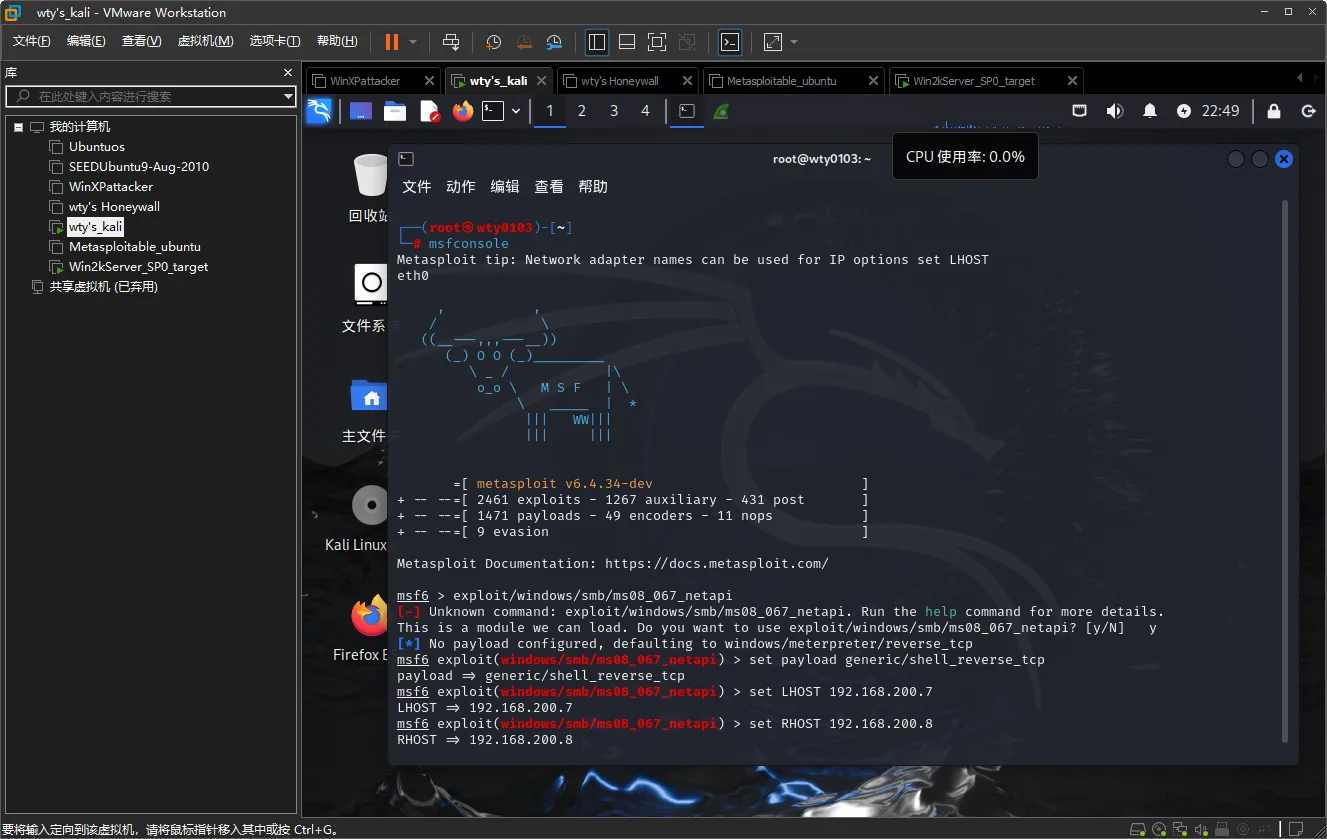The width and height of the screenshot is (1327, 839).
Task: Open the library search dropdown arrow
Action: (288, 97)
